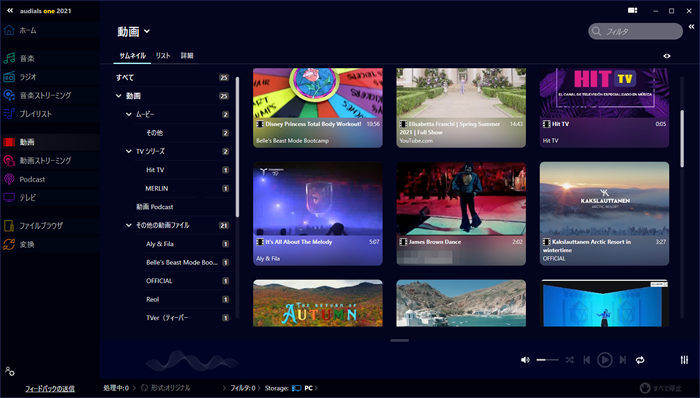This screenshot has height=398, width=700.
Task: Collapse the その他の動画ファイル tree node
Action: [129, 225]
